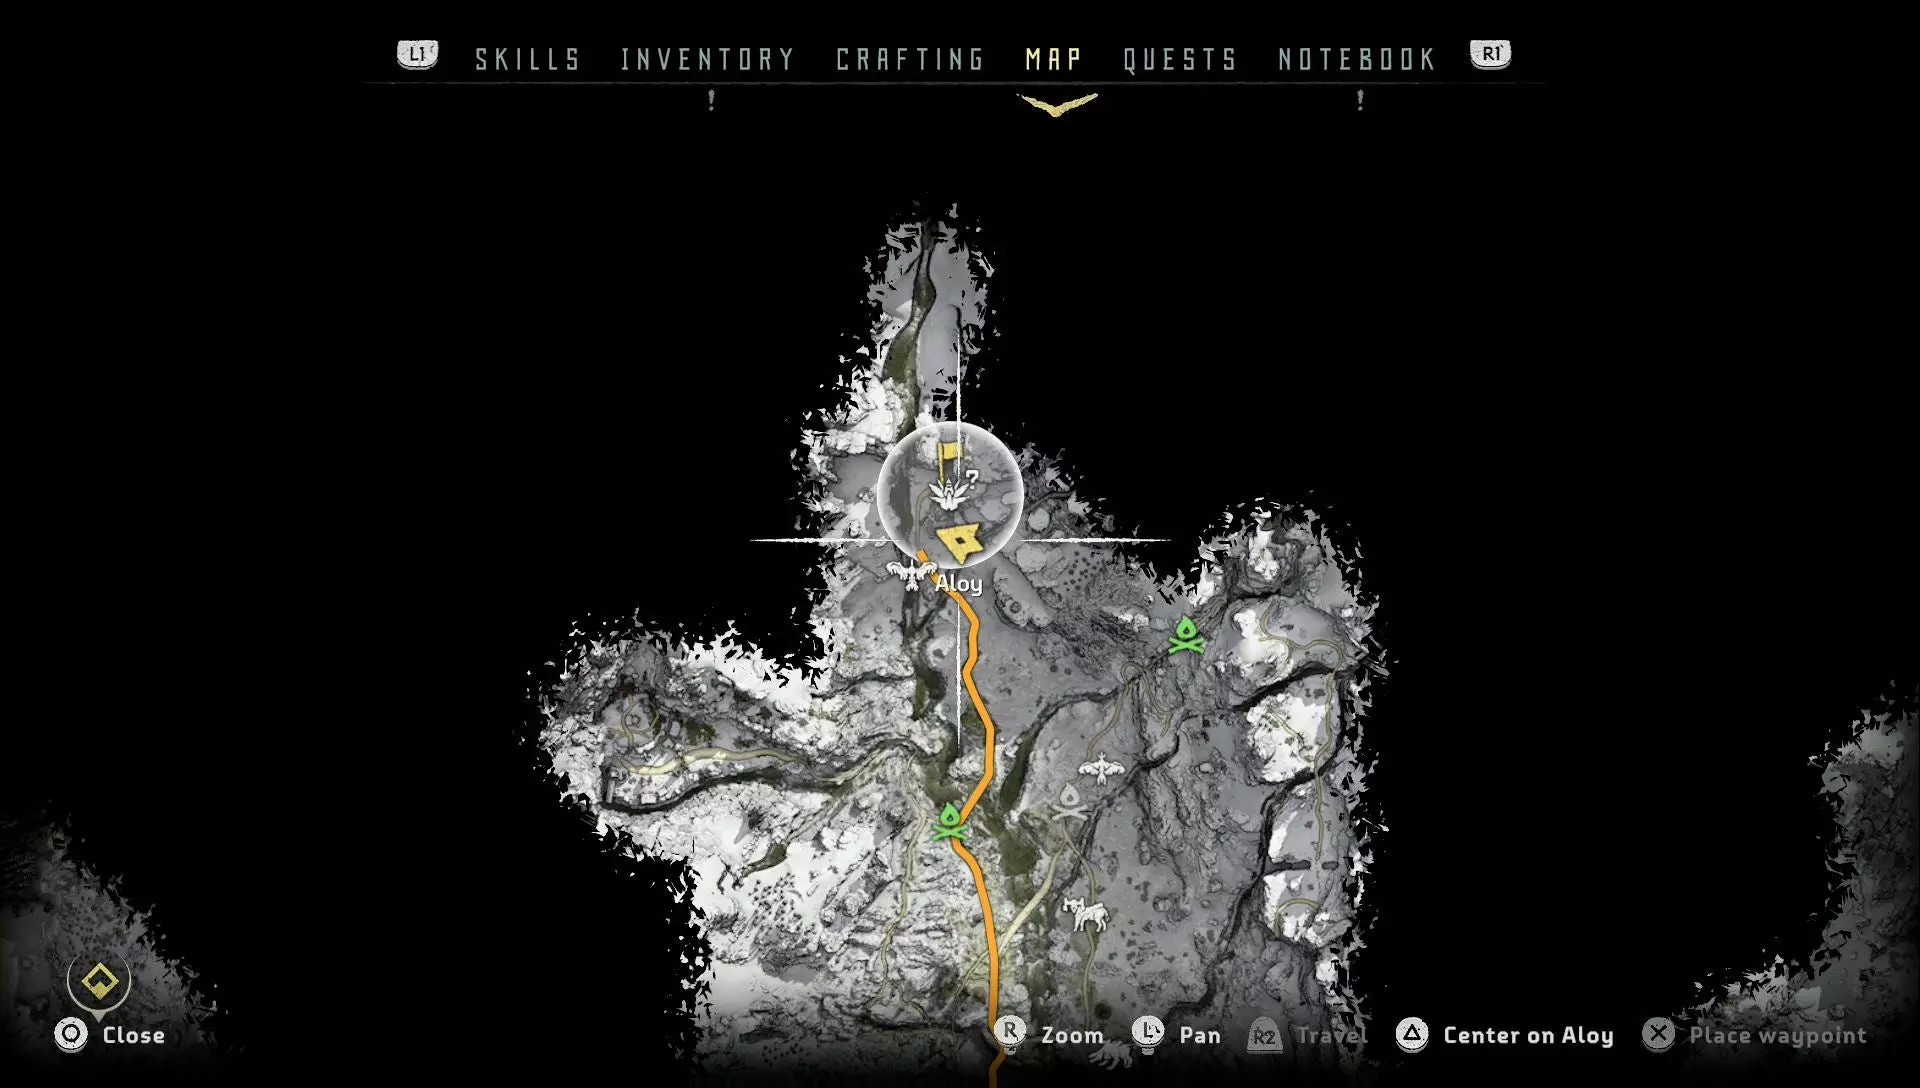Select the Glinthawk machine site next to Aloy
Screen dimensions: 1920x1088
pyautogui.click(x=911, y=574)
